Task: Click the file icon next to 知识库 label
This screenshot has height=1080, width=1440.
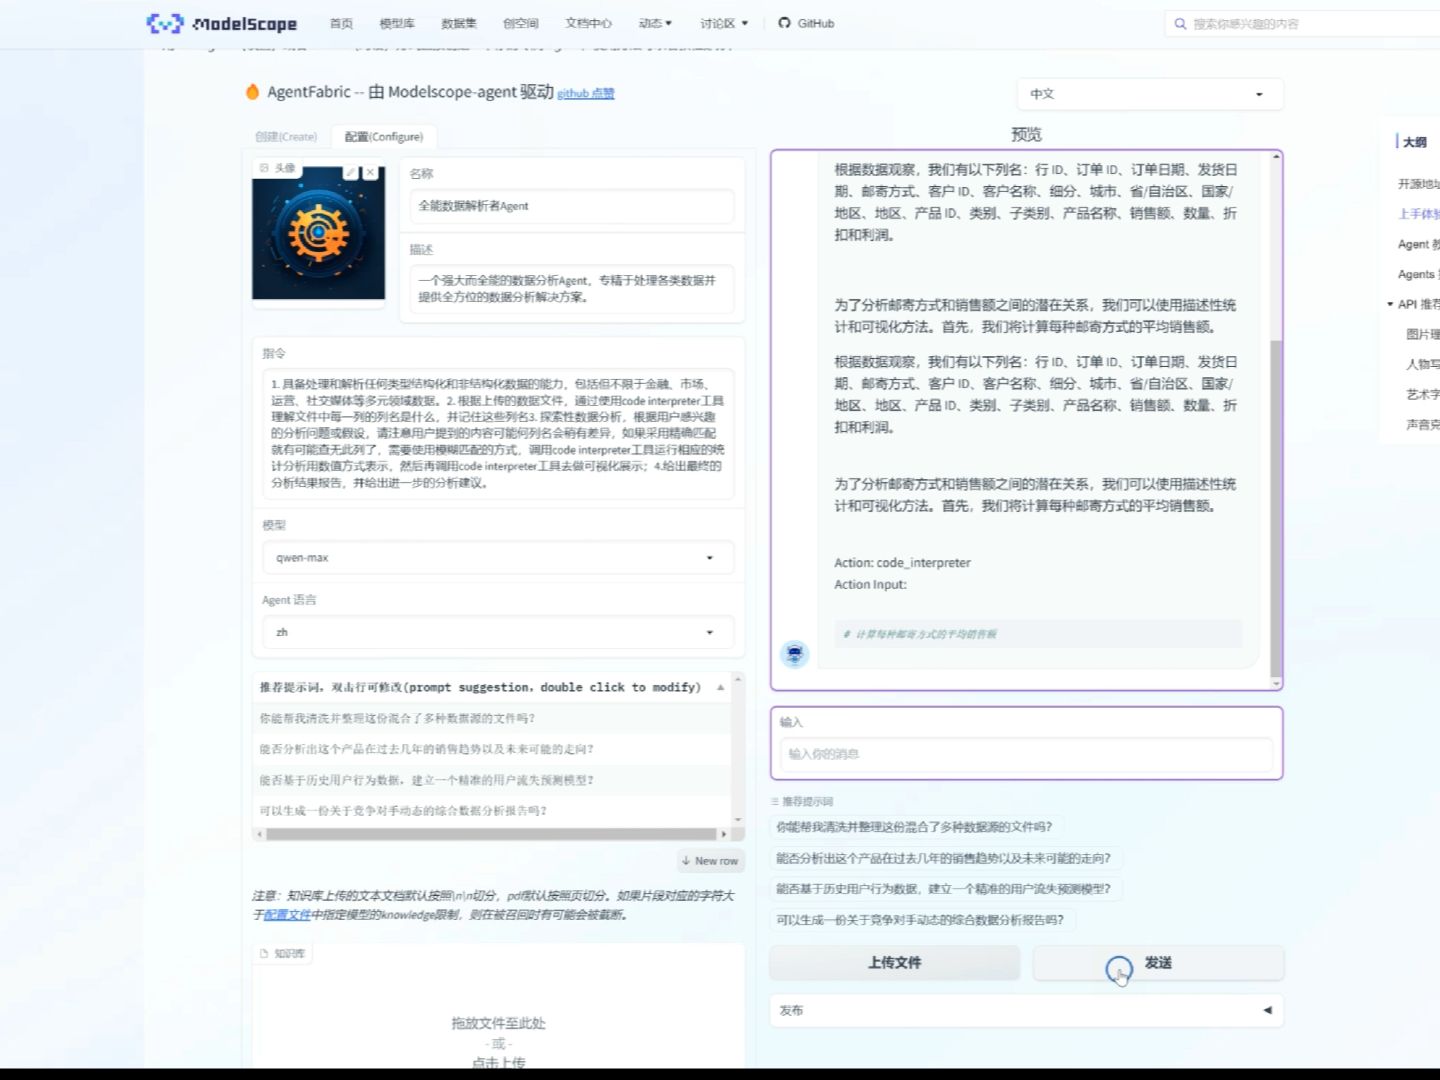Action: pos(264,954)
